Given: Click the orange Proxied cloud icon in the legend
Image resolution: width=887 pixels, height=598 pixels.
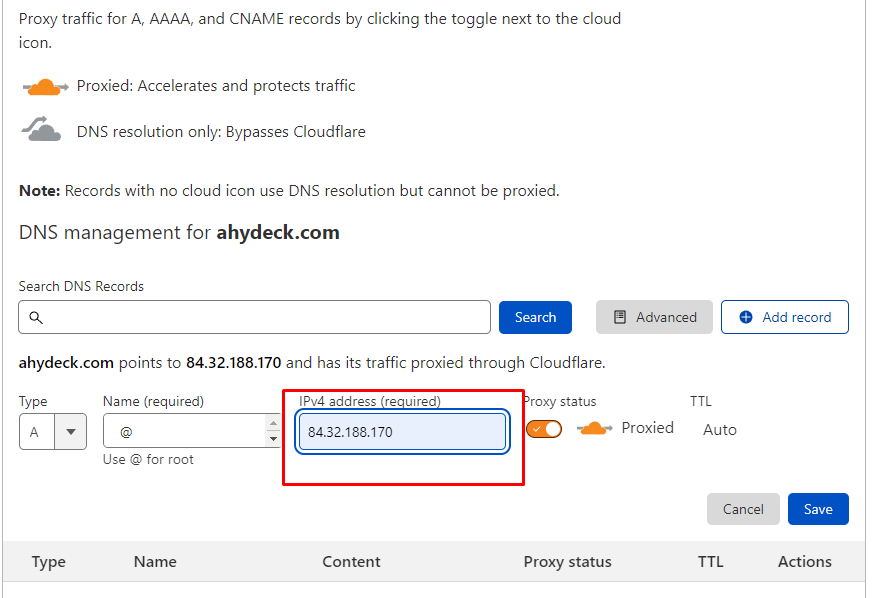Looking at the screenshot, I should click(44, 87).
